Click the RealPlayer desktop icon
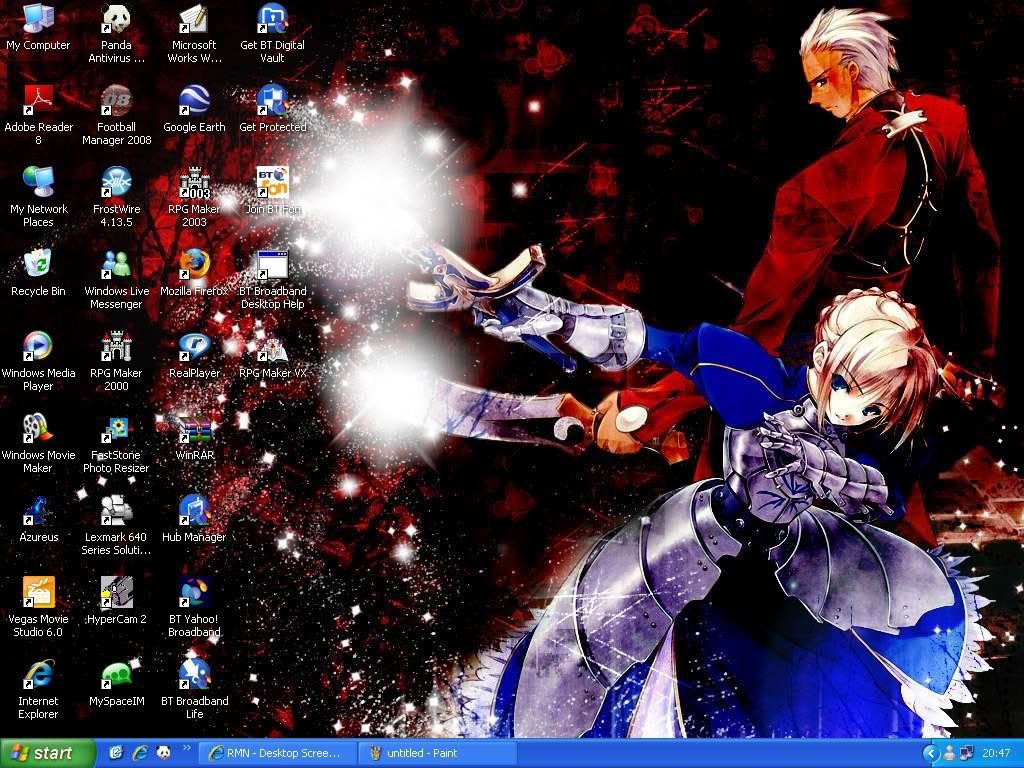This screenshot has height=768, width=1024. 194,347
